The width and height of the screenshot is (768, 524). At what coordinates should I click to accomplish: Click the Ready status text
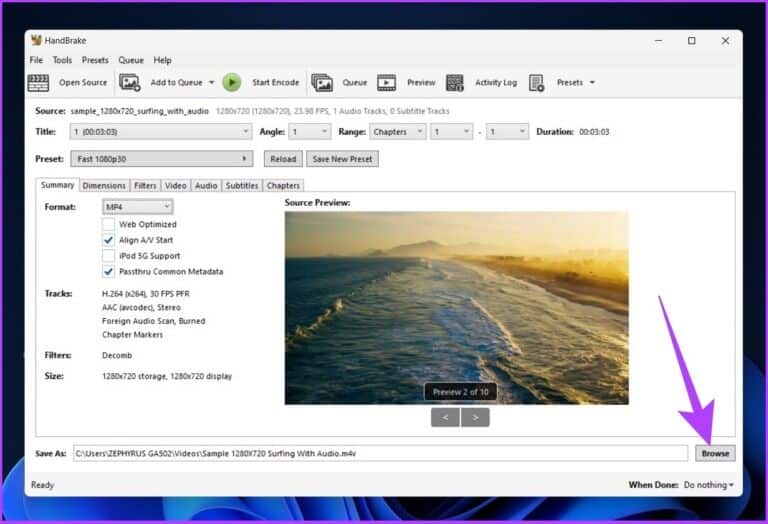[43, 485]
